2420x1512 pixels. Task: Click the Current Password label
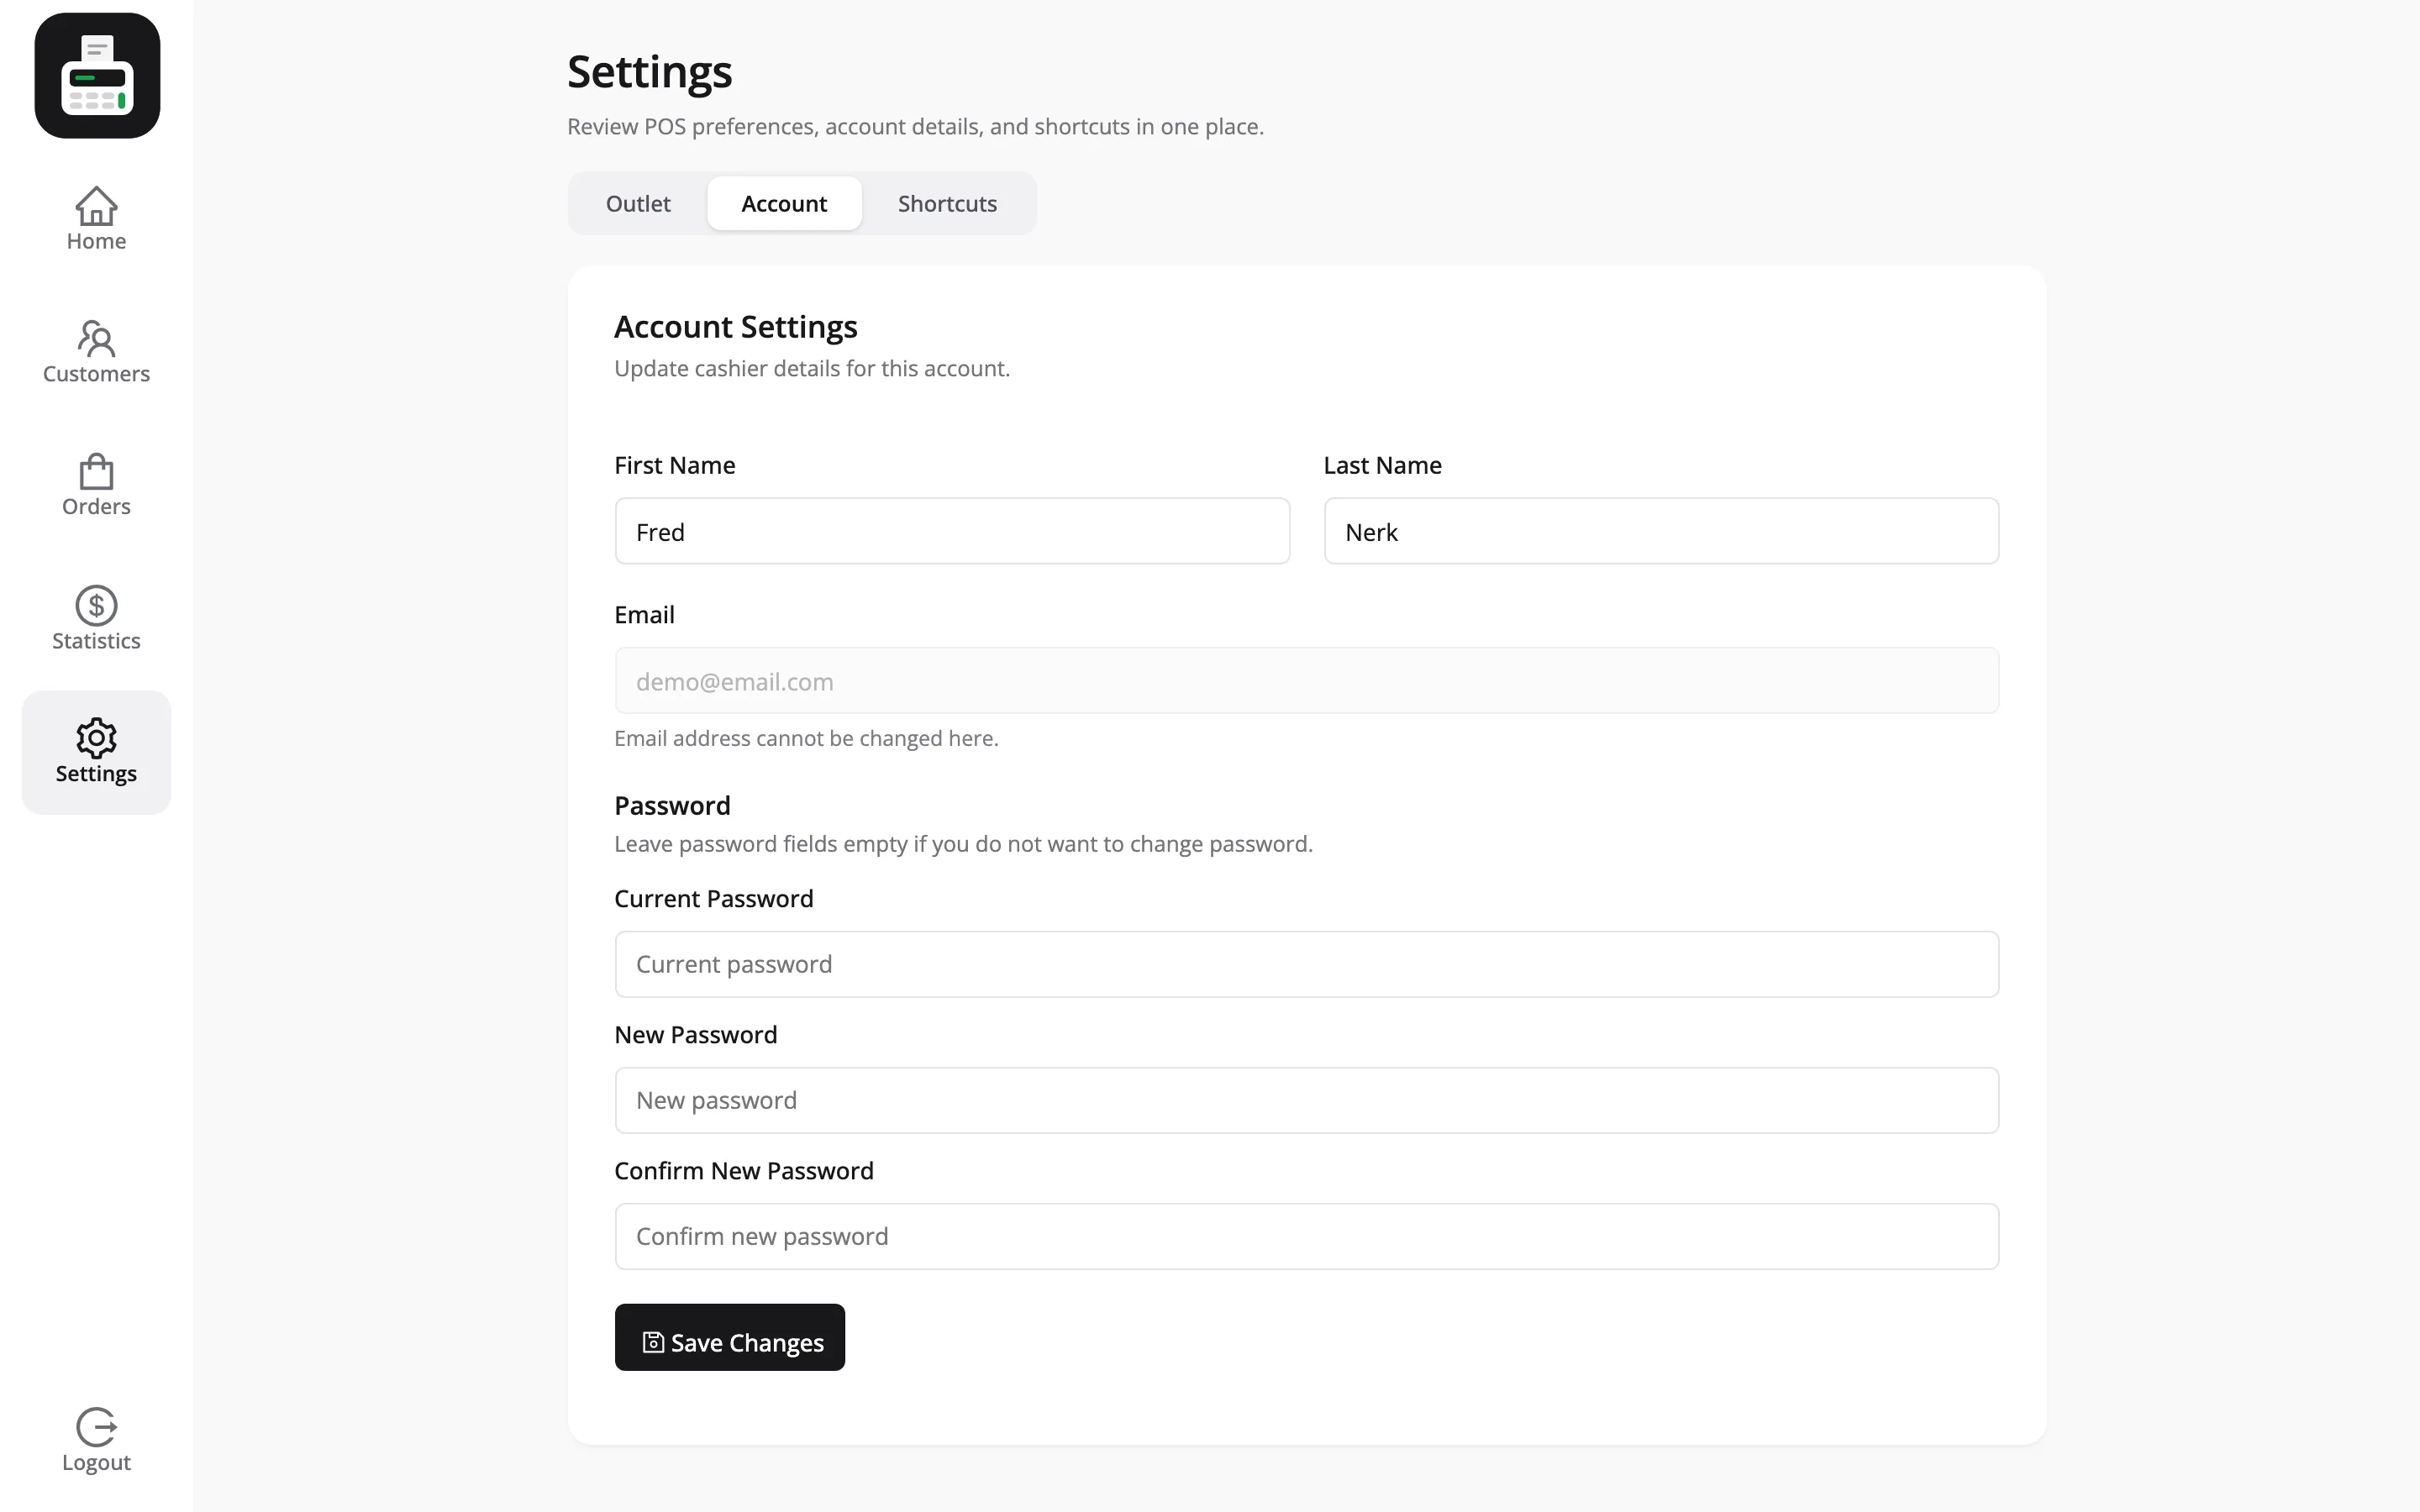coord(713,899)
